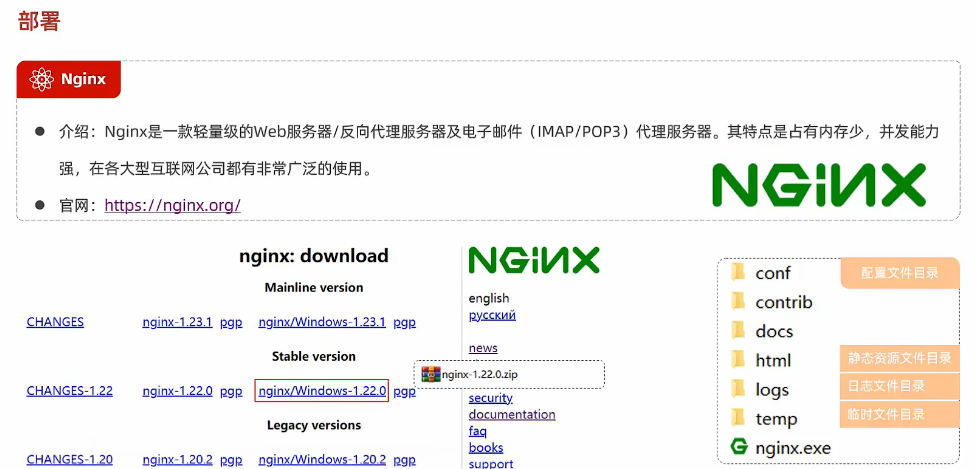The width and height of the screenshot is (975, 469).
Task: Click the 静态资源文件目录 label
Action: 899,358
